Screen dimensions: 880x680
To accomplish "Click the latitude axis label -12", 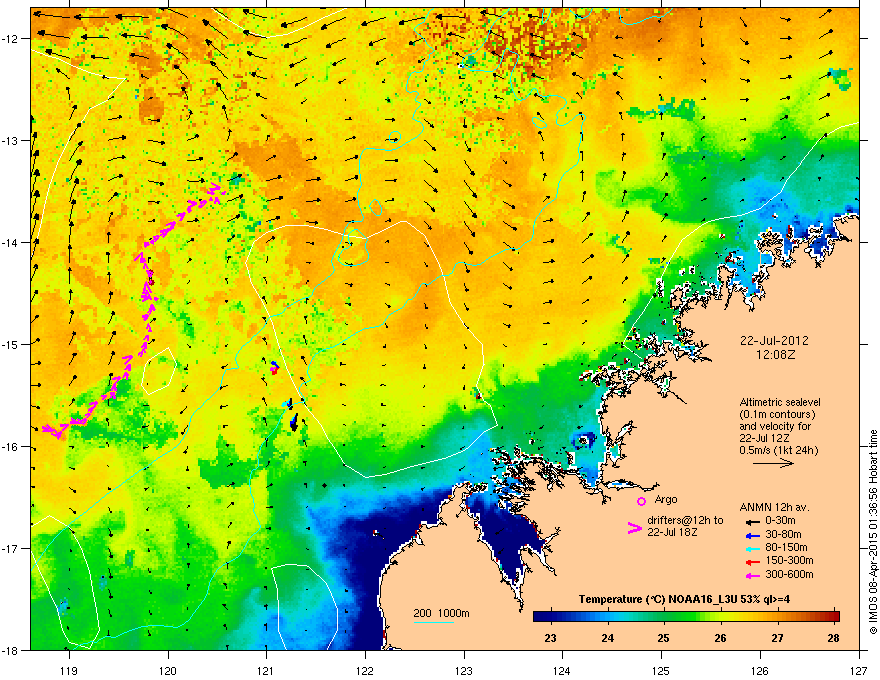I will (x=11, y=39).
